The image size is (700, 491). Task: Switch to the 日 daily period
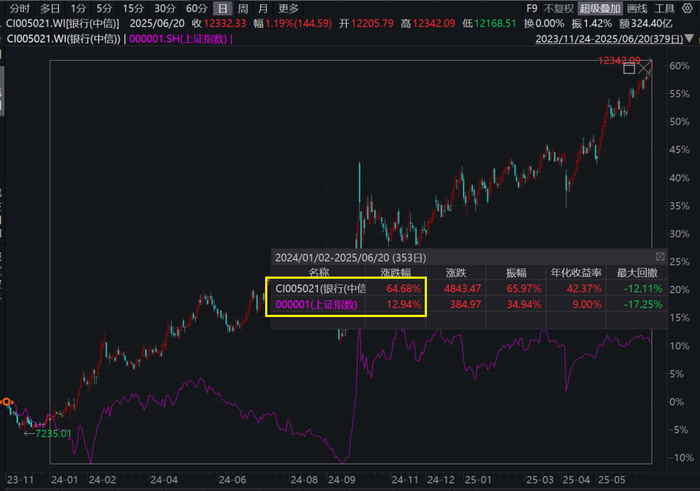[x=222, y=8]
